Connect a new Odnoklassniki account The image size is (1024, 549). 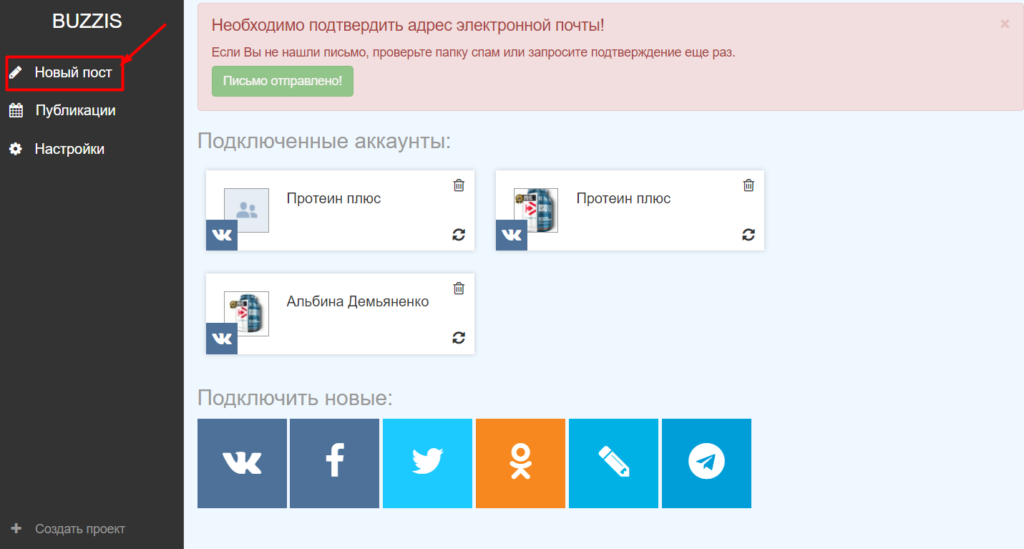pos(520,463)
